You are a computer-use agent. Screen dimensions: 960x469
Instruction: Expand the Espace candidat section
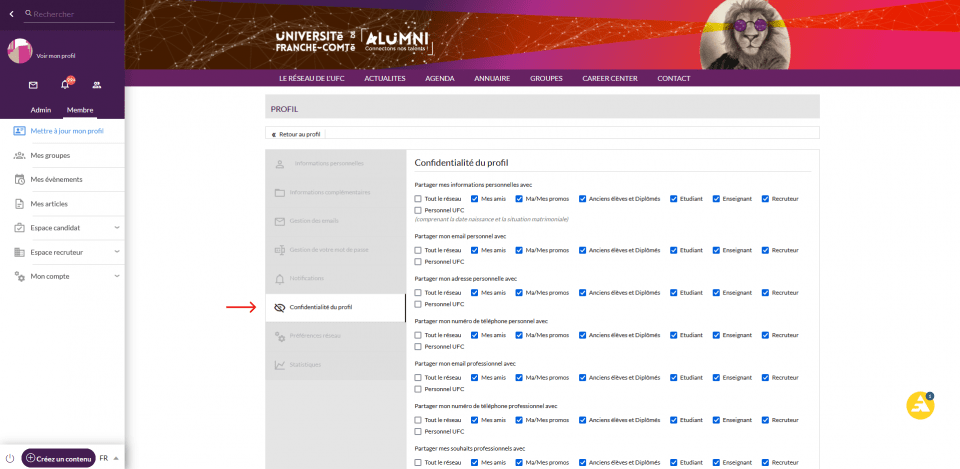(x=117, y=228)
